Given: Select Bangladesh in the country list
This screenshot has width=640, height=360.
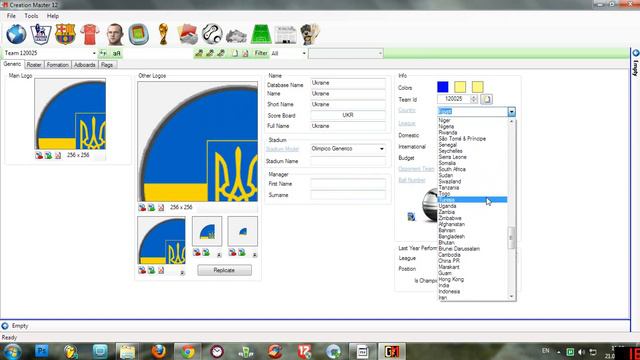Looking at the screenshot, I should [472, 236].
